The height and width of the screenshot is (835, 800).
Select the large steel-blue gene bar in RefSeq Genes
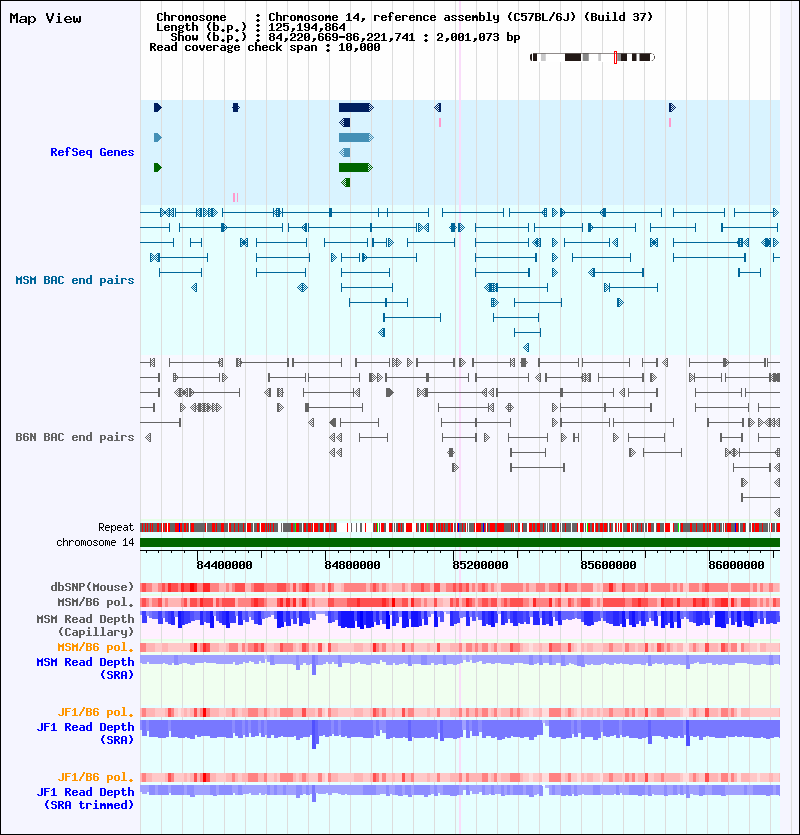pos(356,137)
